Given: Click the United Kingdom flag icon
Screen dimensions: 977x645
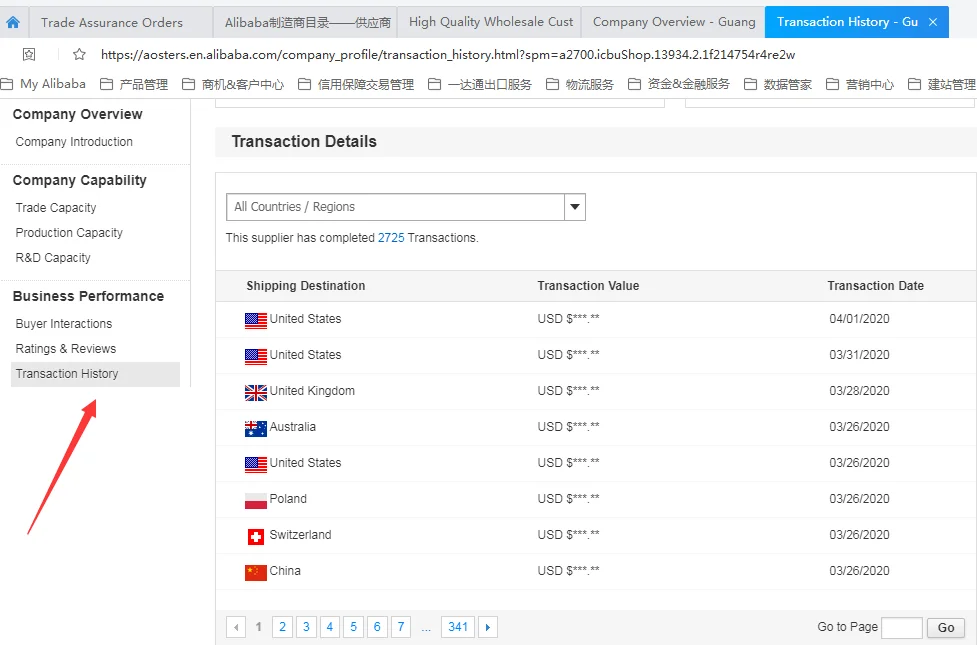Looking at the screenshot, I should point(256,392).
